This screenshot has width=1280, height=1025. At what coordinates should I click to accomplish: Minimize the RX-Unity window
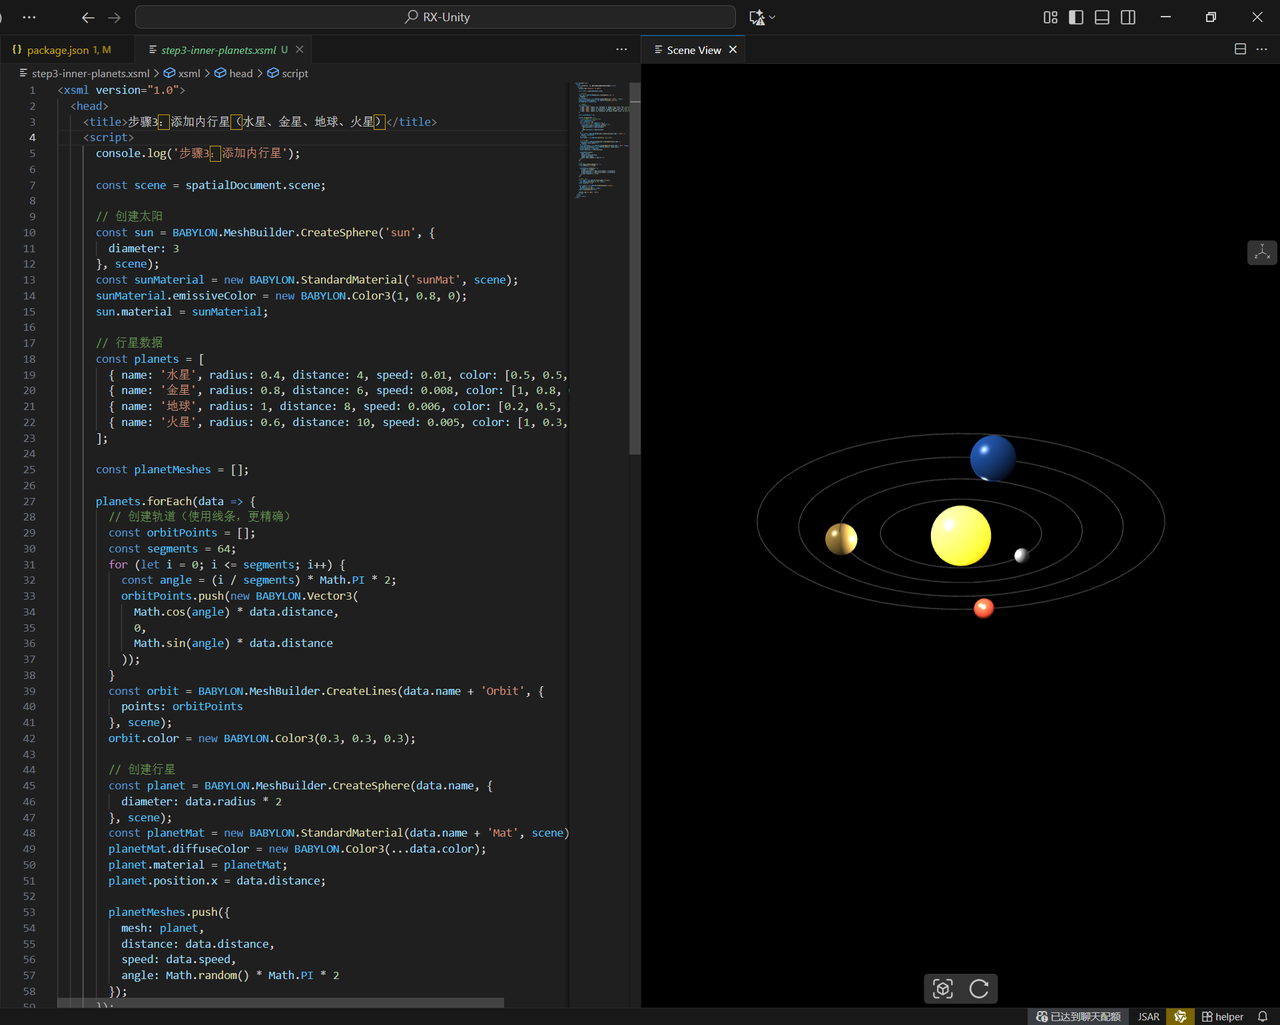coord(1165,17)
